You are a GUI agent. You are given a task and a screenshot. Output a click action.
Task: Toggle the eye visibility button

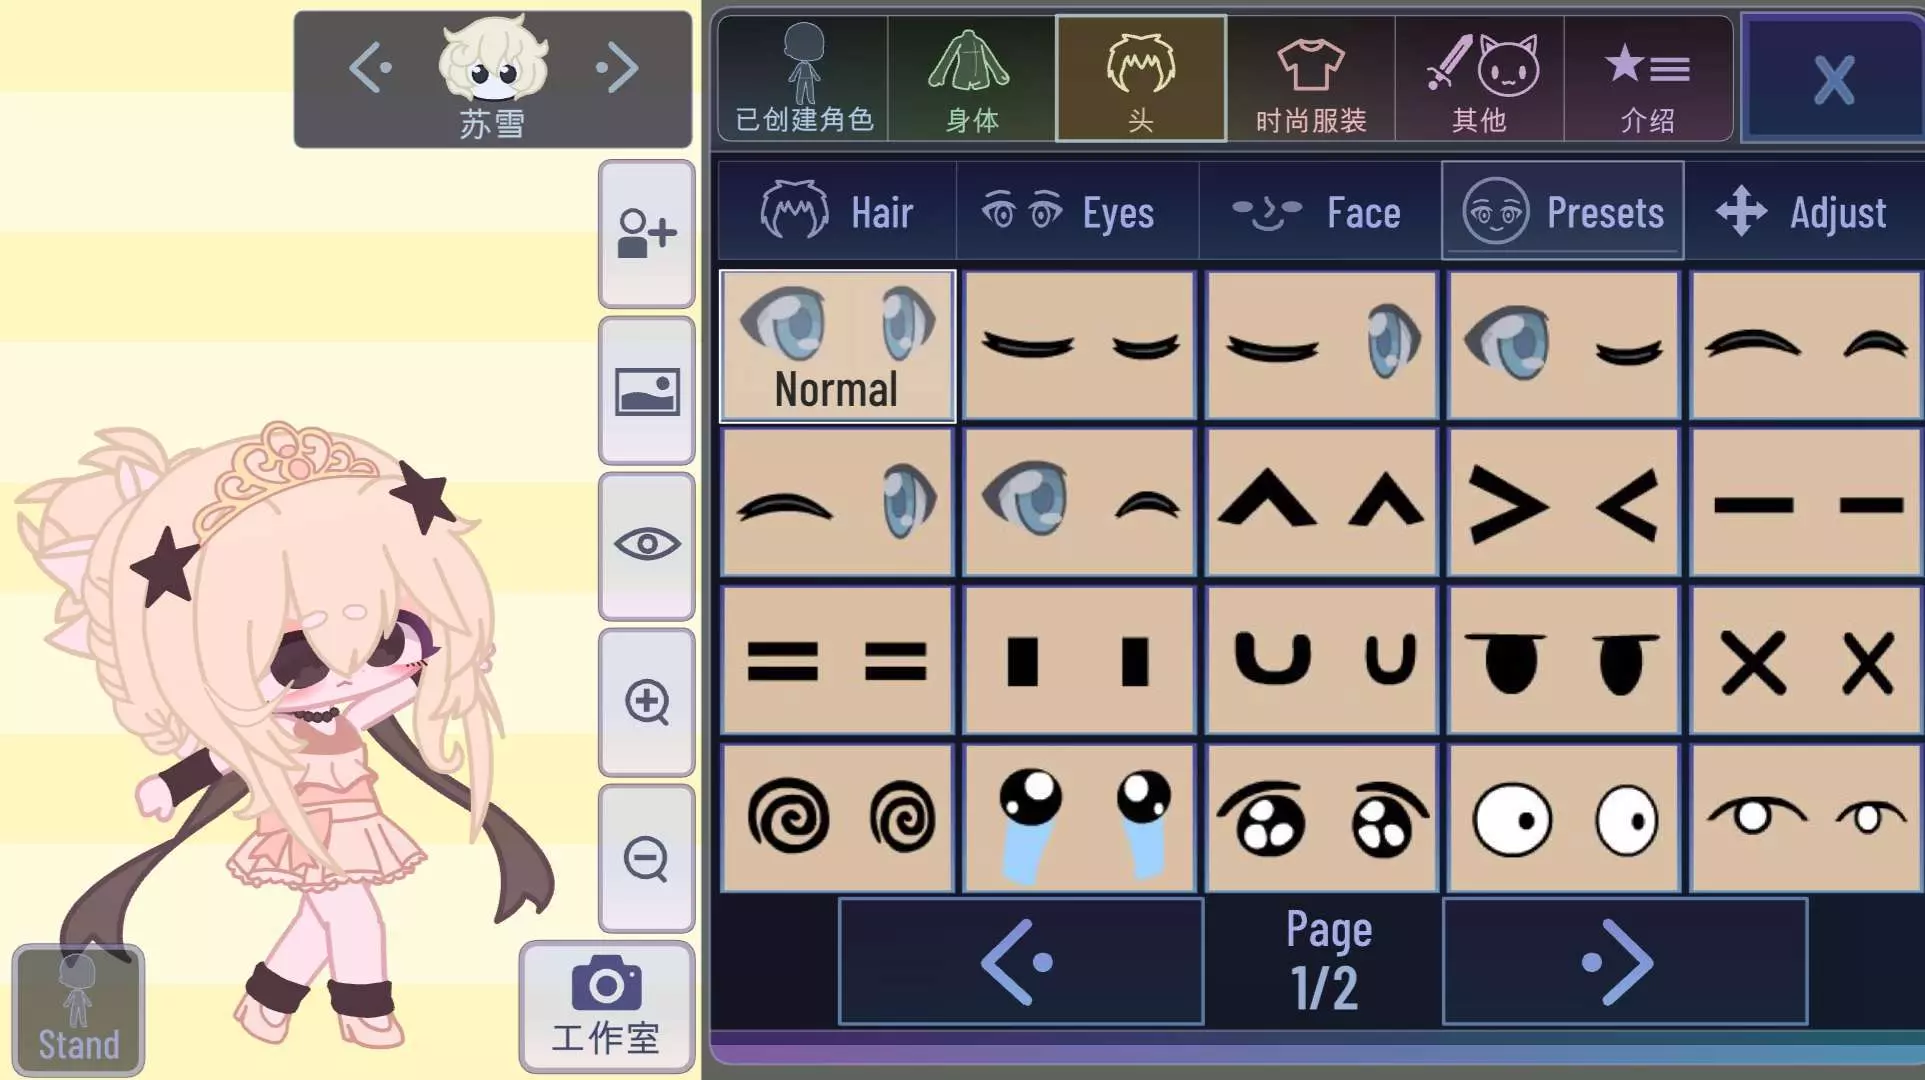coord(646,546)
